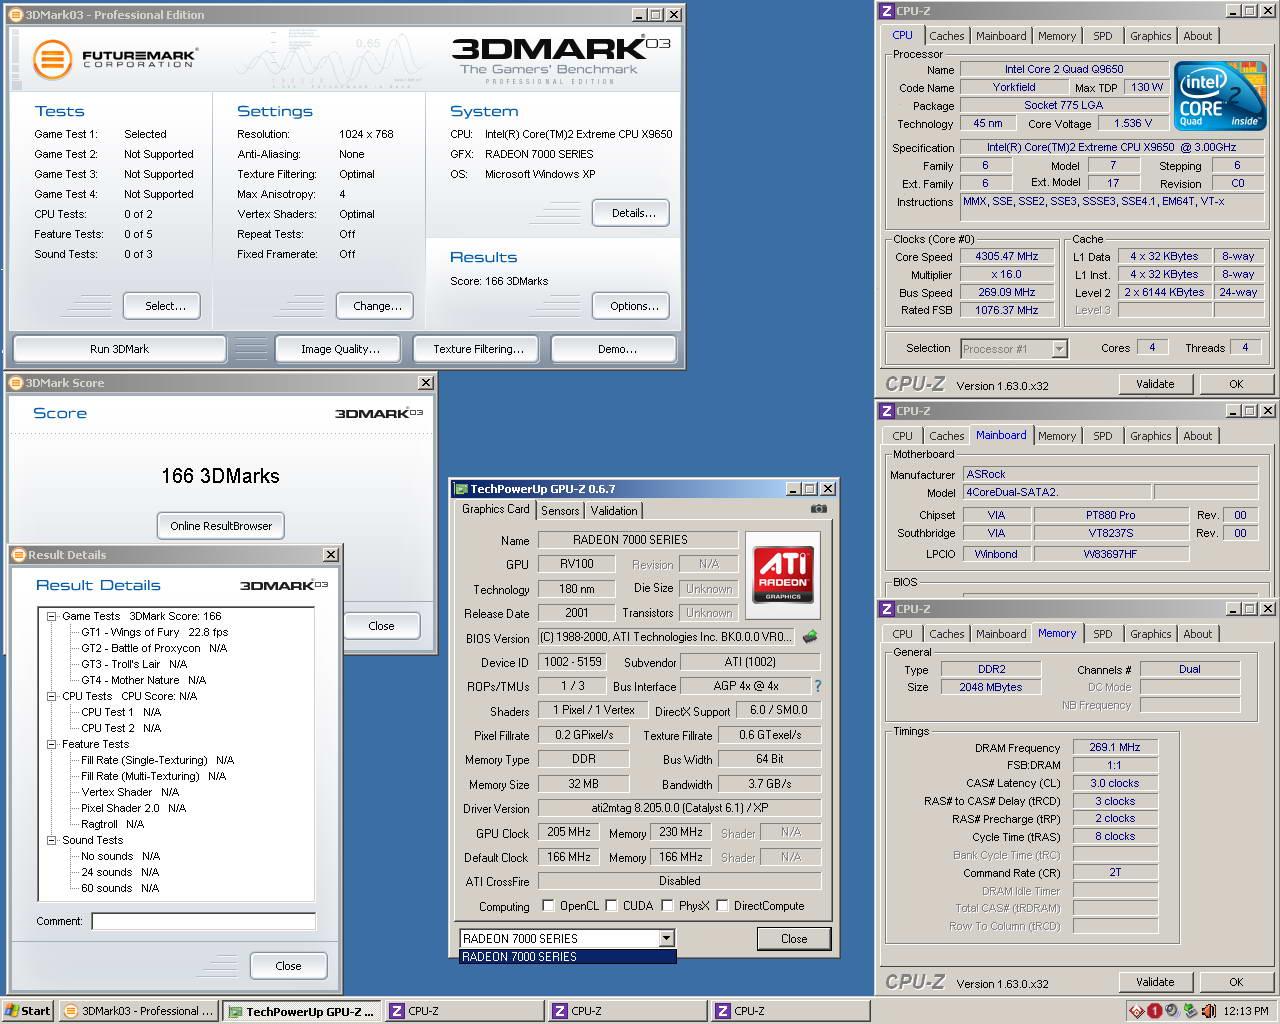Click the Result Details window icon

(19, 555)
